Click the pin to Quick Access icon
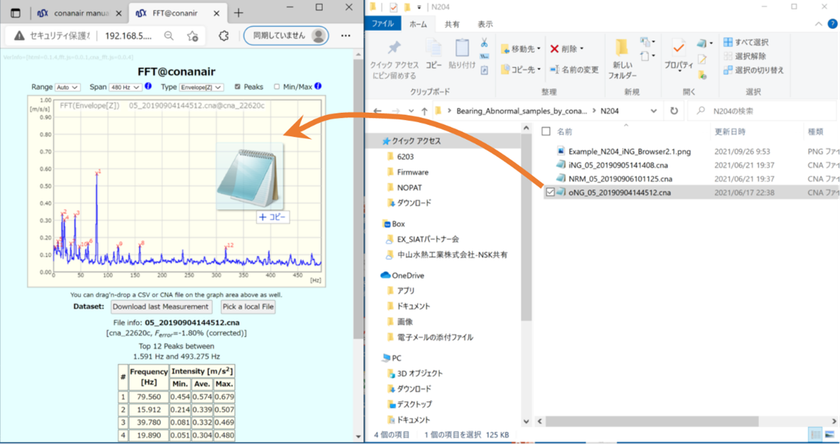 [393, 49]
